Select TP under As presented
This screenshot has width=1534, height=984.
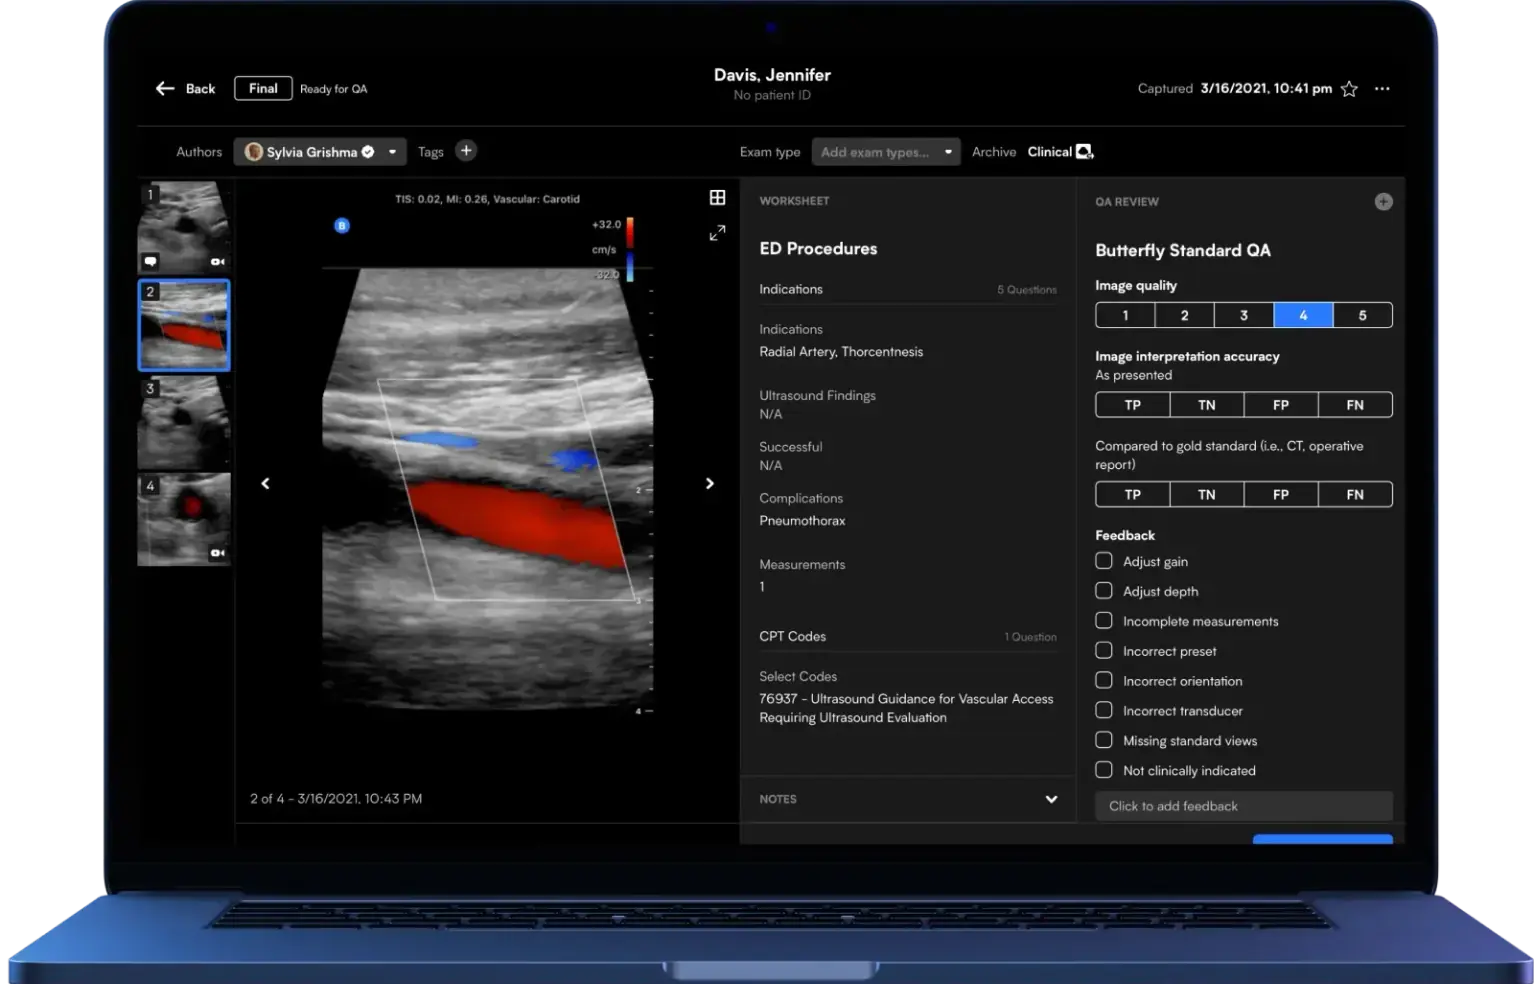(x=1132, y=405)
